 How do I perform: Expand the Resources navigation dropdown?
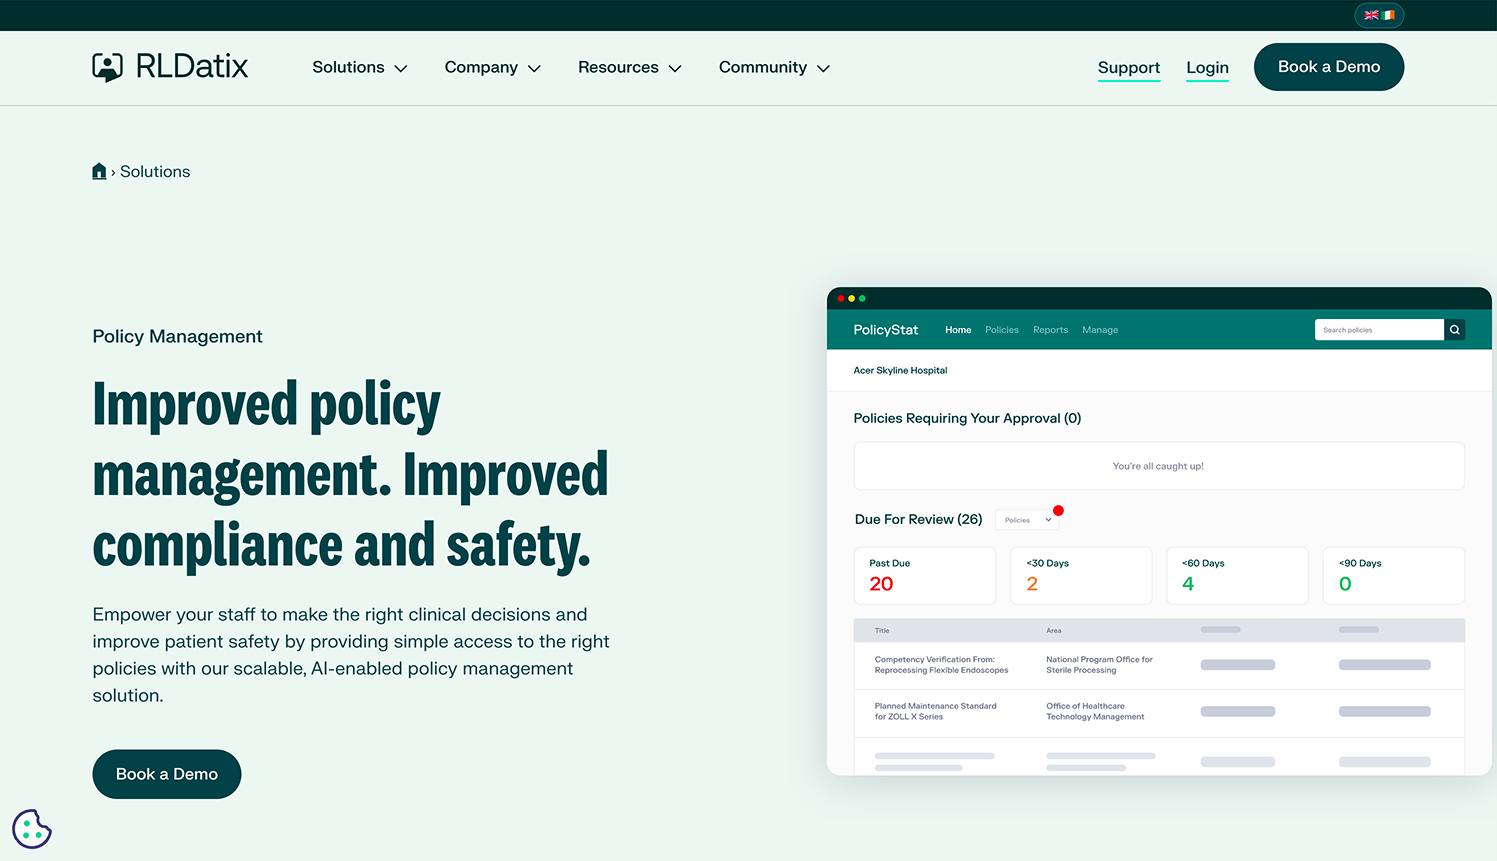point(629,68)
